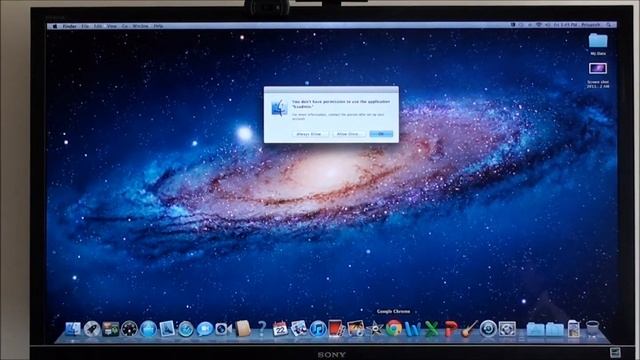Click the Always Allow button

[310, 134]
